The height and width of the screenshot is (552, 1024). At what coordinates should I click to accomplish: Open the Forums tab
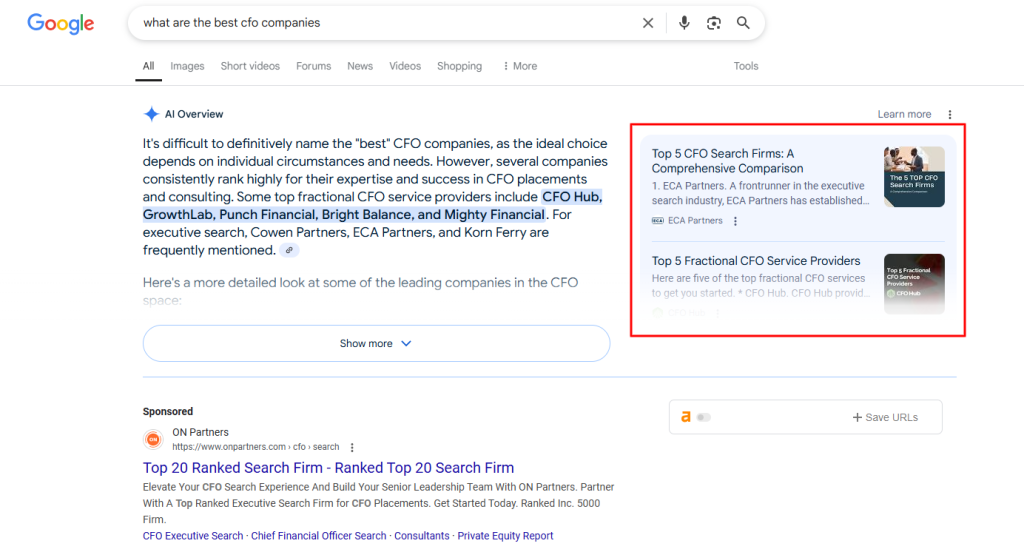(x=313, y=66)
